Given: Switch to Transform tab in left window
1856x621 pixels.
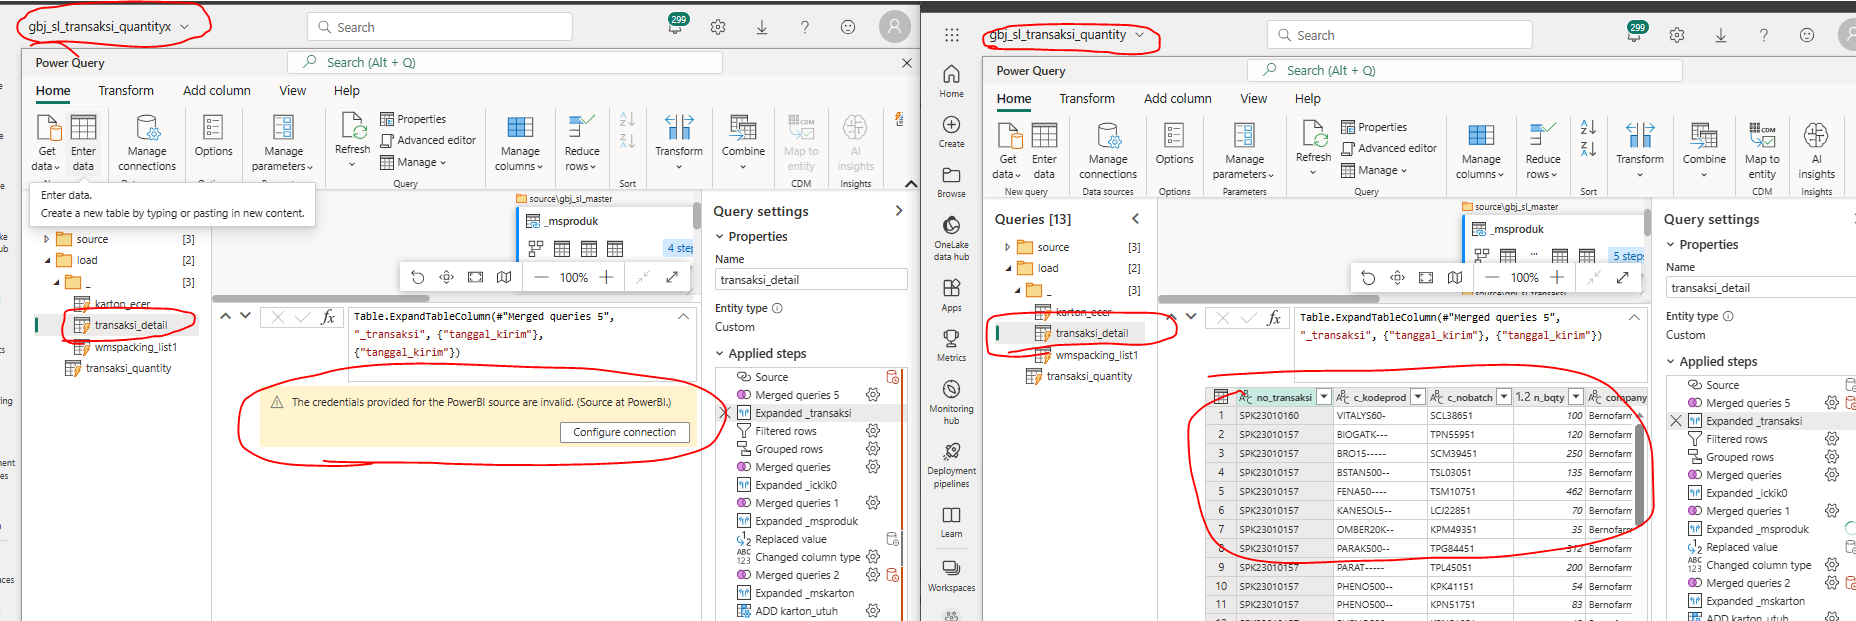Looking at the screenshot, I should click(126, 91).
